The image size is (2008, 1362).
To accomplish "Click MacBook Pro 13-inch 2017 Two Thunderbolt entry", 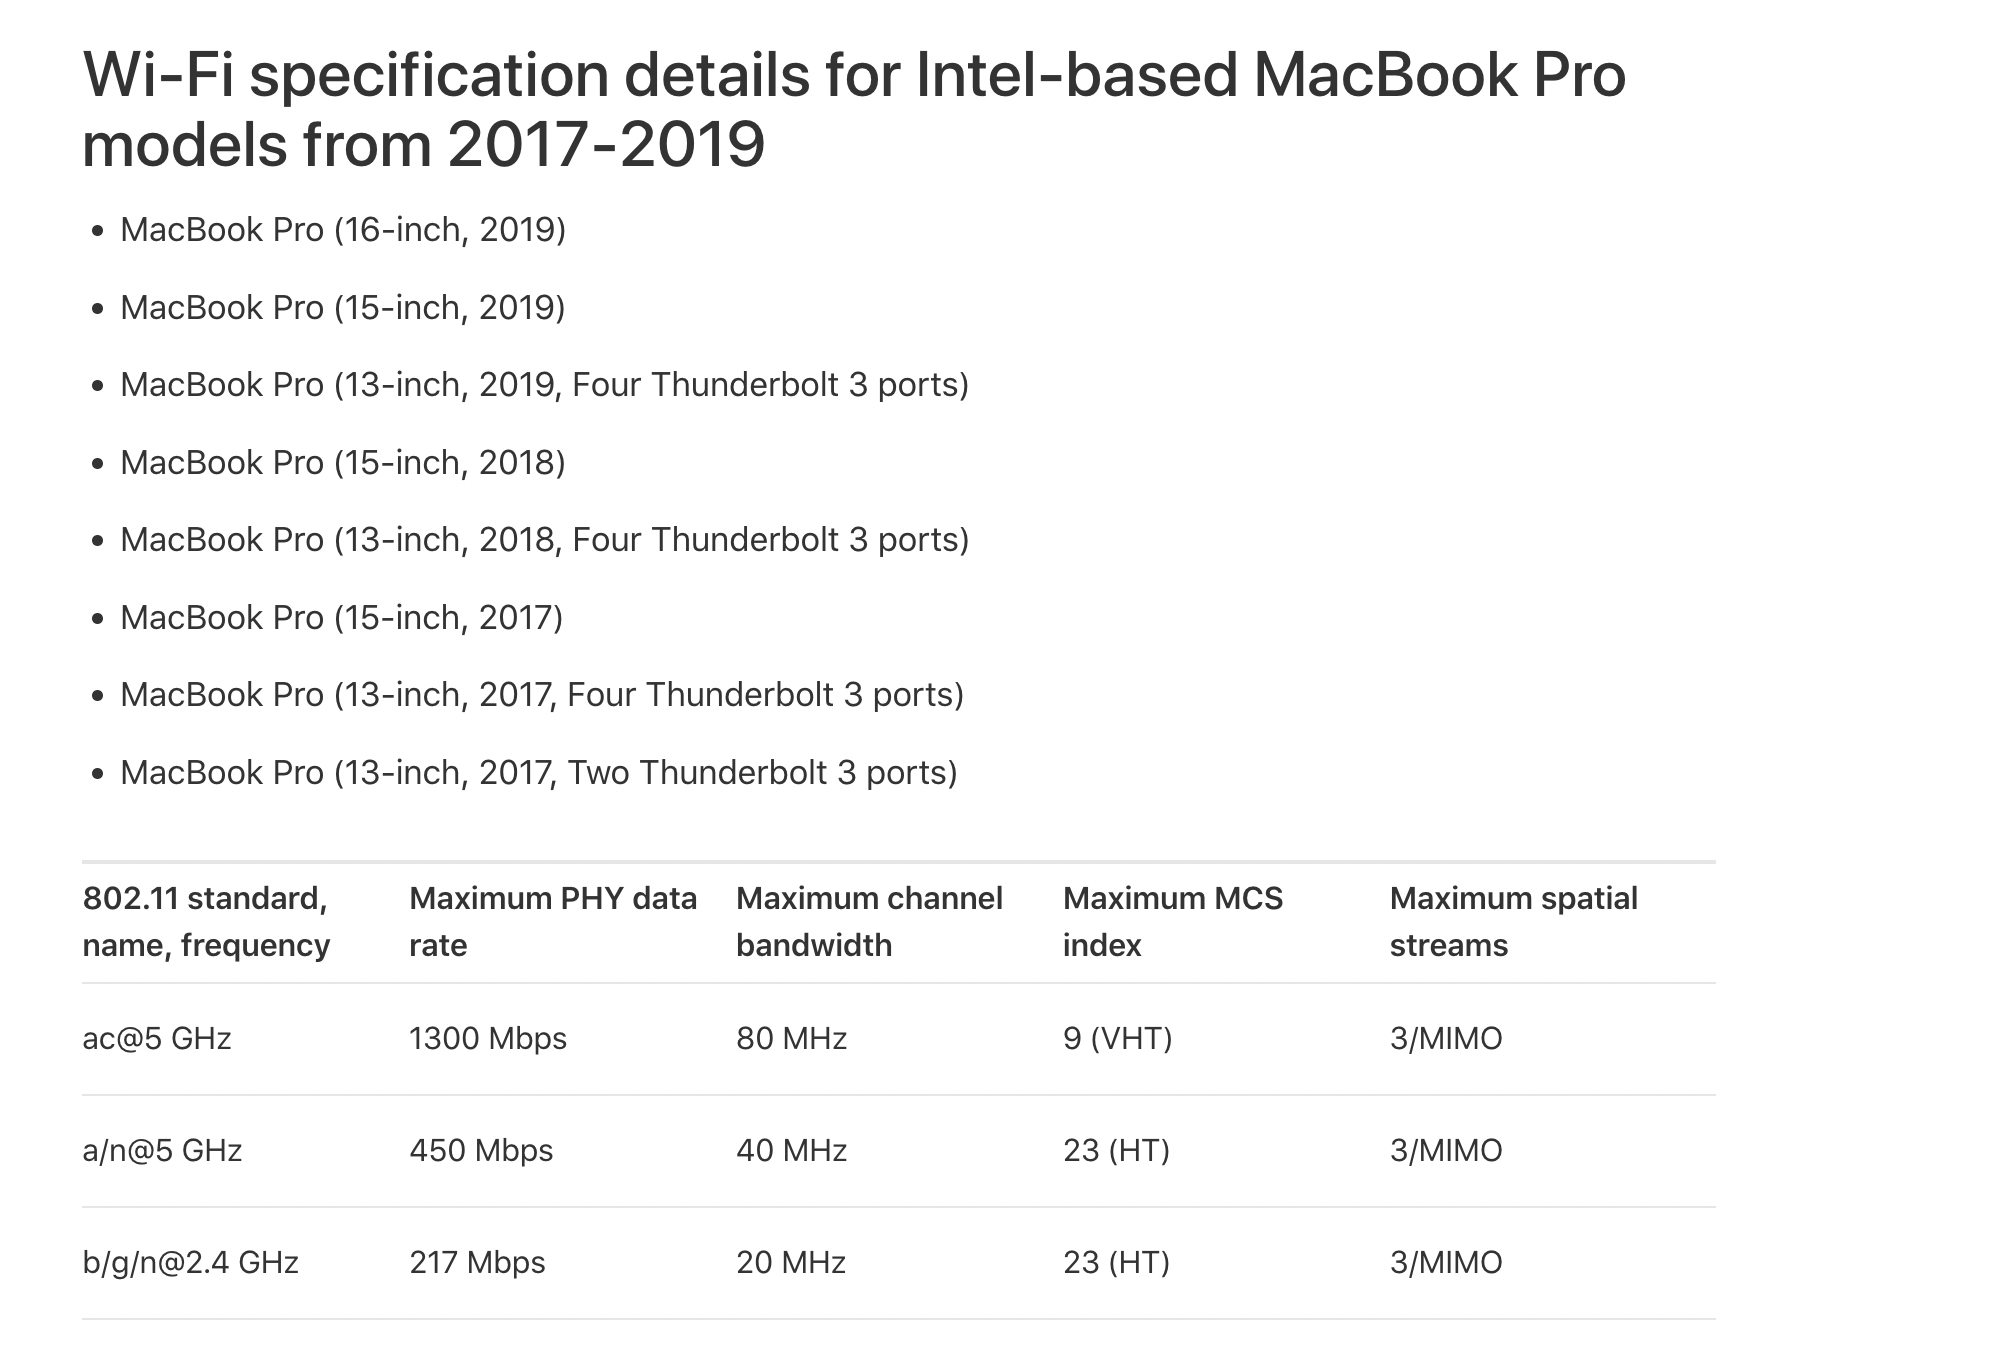I will pos(539,772).
